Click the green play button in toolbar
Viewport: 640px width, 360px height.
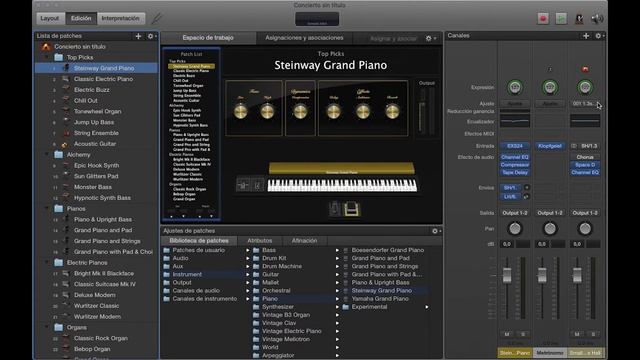click(x=561, y=19)
